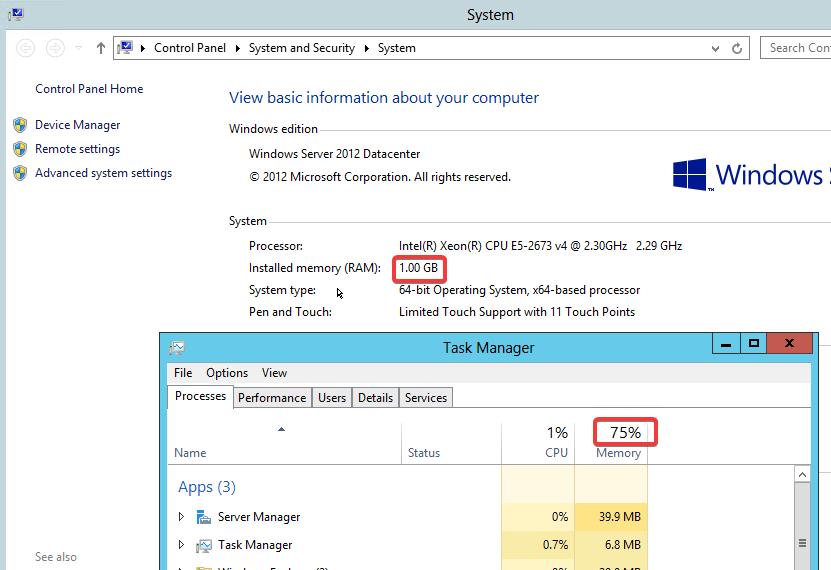The image size is (831, 570).
Task: Click the Server Manager app icon
Action: point(204,516)
